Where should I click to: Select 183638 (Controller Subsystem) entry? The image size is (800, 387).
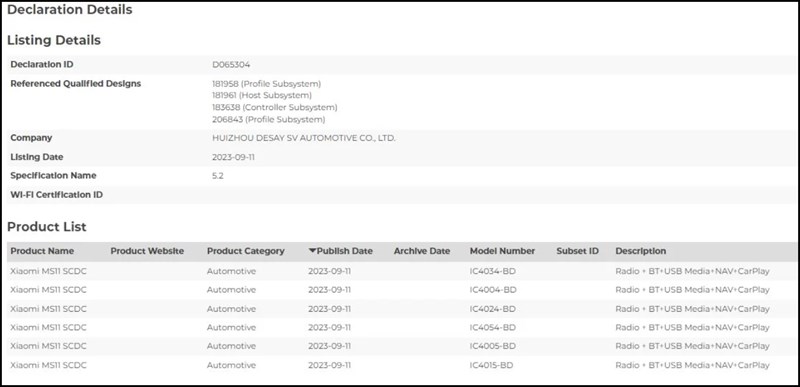click(274, 108)
